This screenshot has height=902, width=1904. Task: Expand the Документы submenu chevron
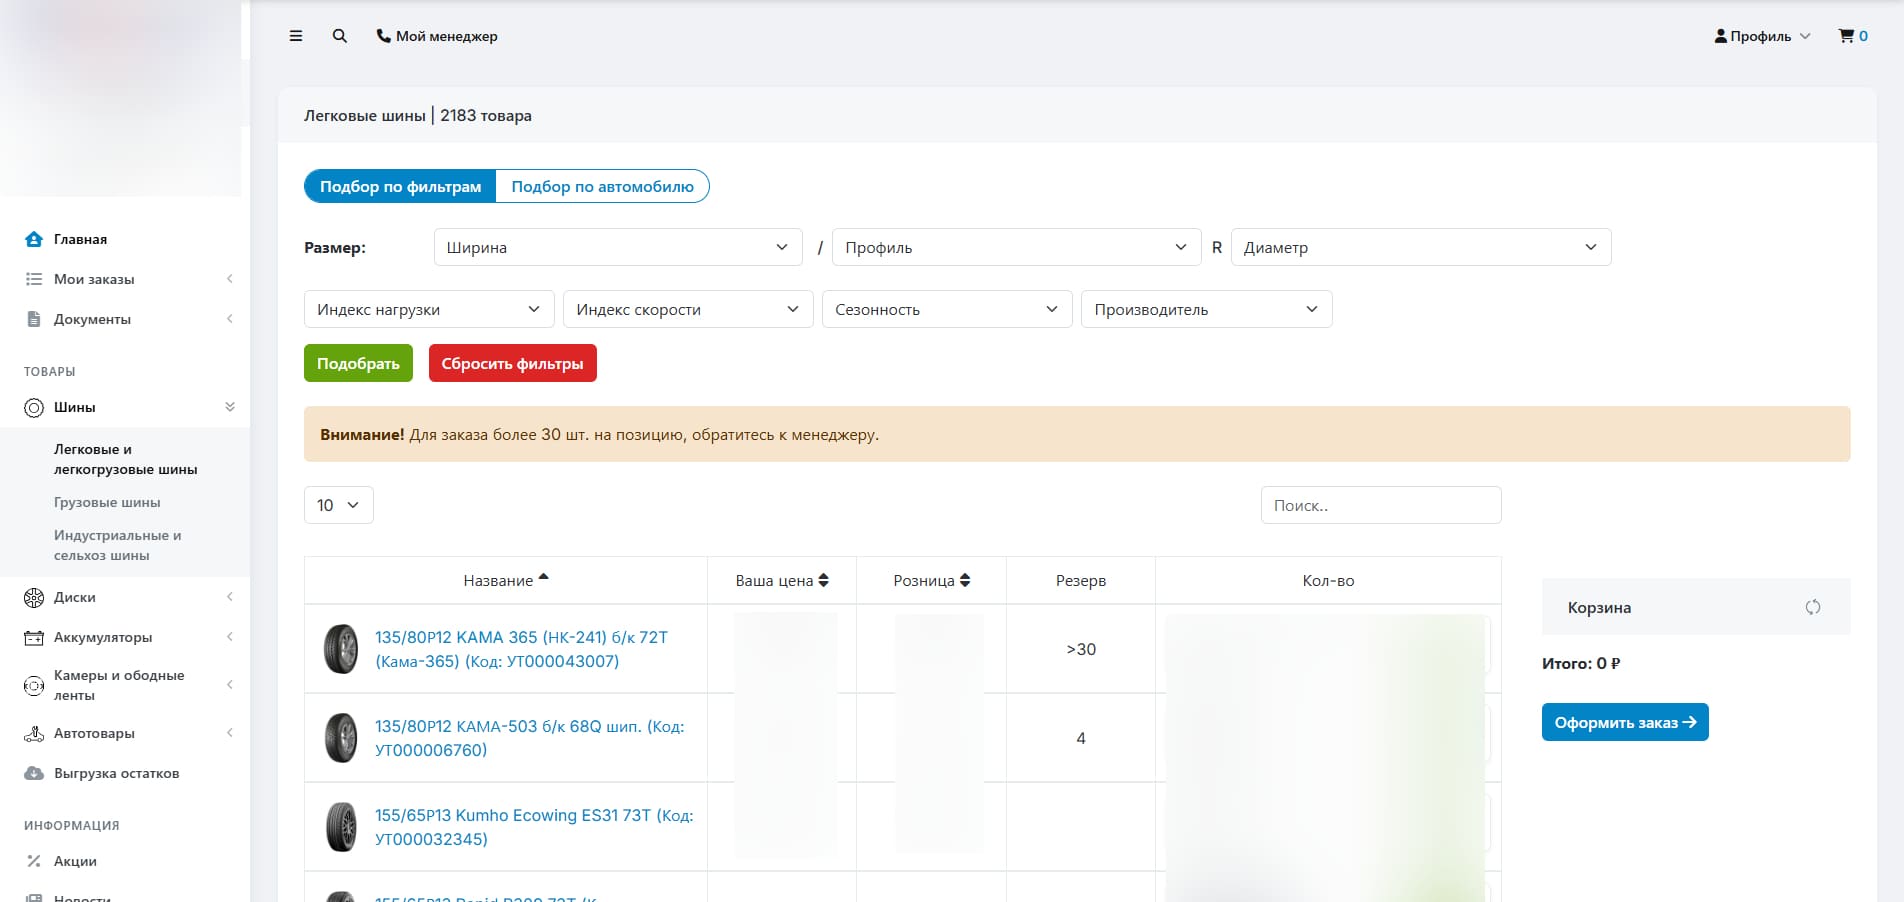[230, 319]
